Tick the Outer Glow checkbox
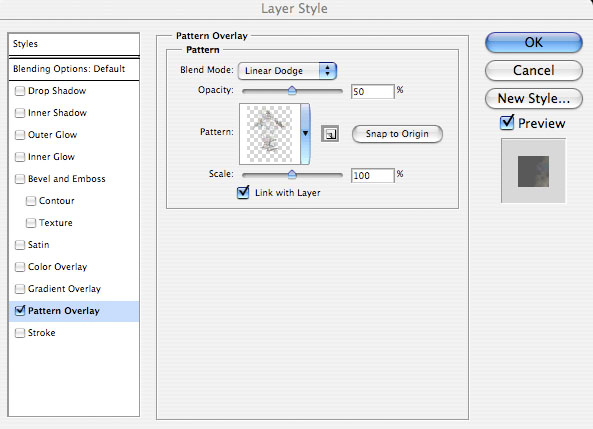This screenshot has width=593, height=429. tap(20, 135)
